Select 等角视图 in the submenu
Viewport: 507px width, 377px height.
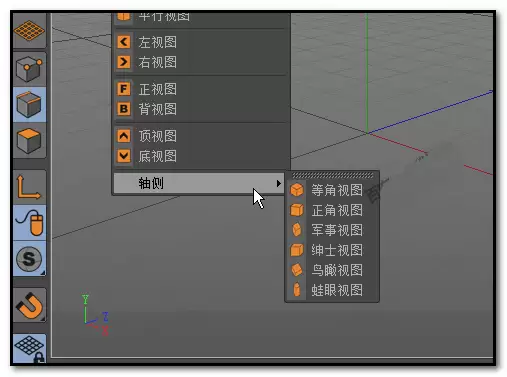pyautogui.click(x=332, y=190)
